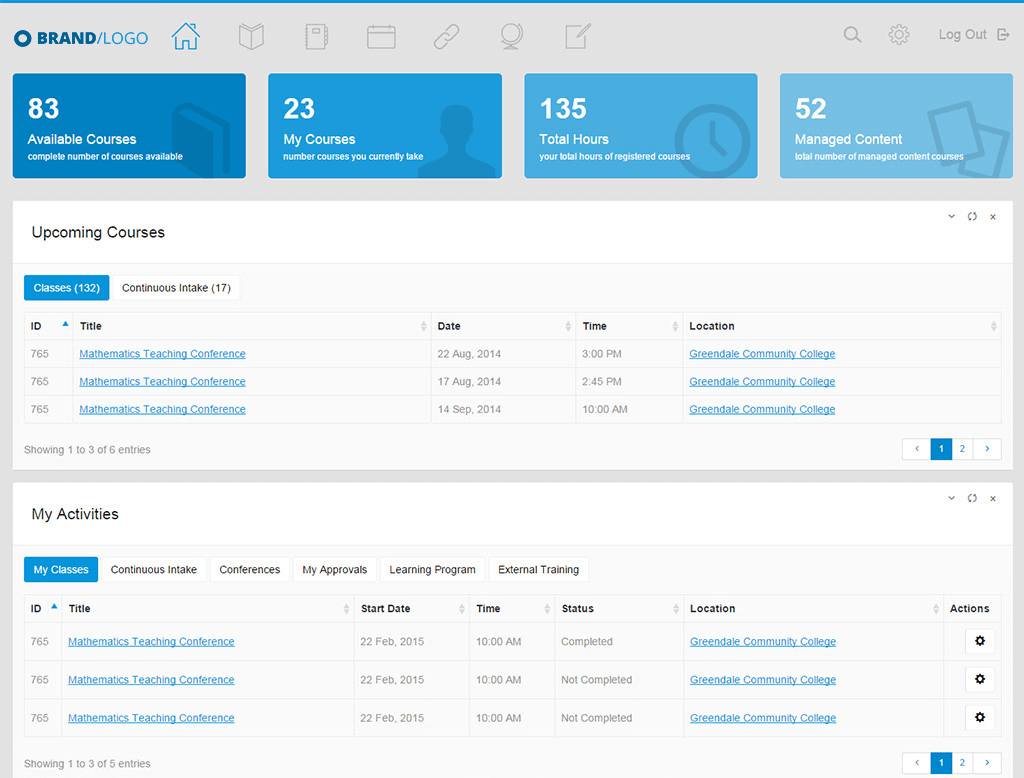Click the chain link icon in the navigation
Viewport: 1024px width, 778px height.
(446, 37)
